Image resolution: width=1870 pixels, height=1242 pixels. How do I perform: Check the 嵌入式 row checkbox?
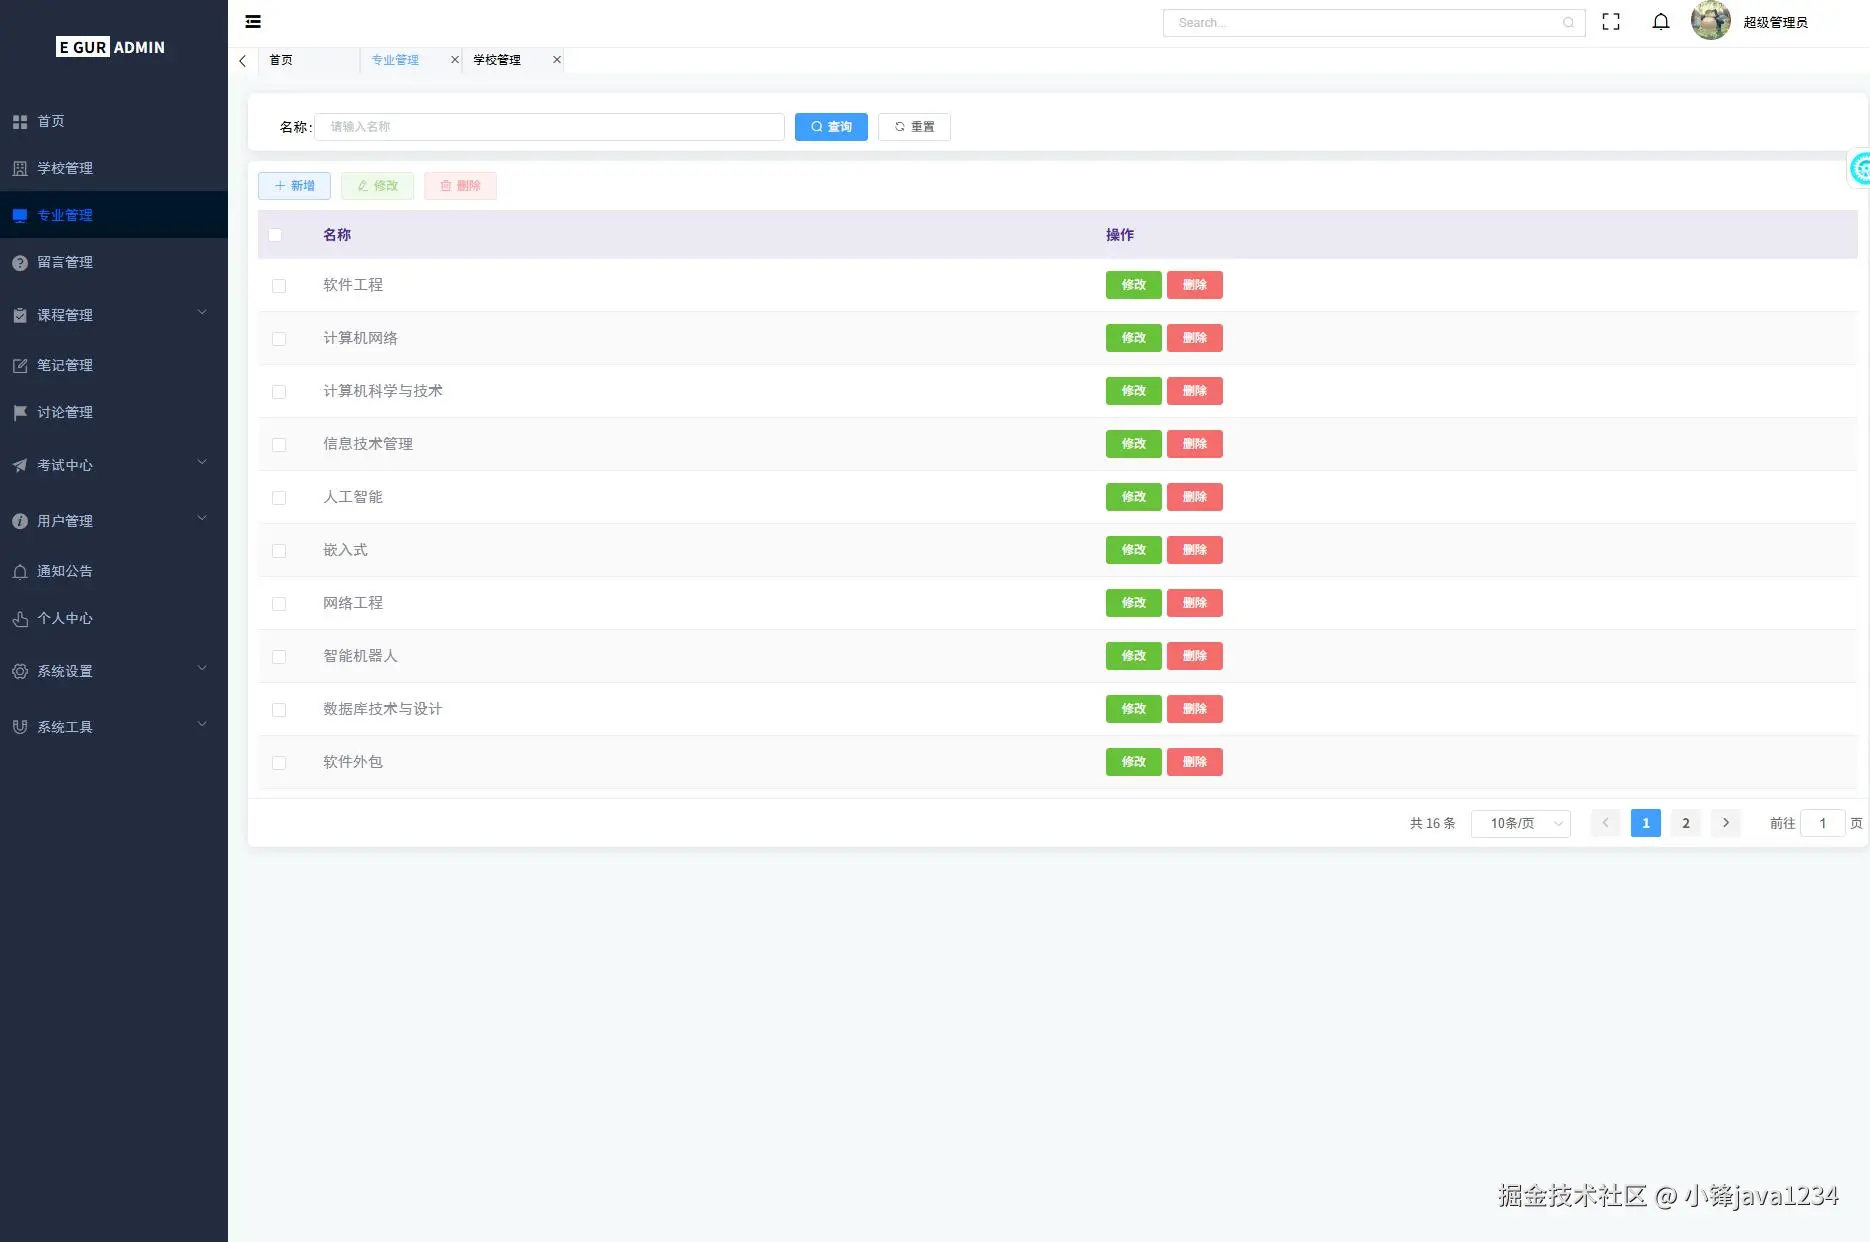tap(279, 551)
